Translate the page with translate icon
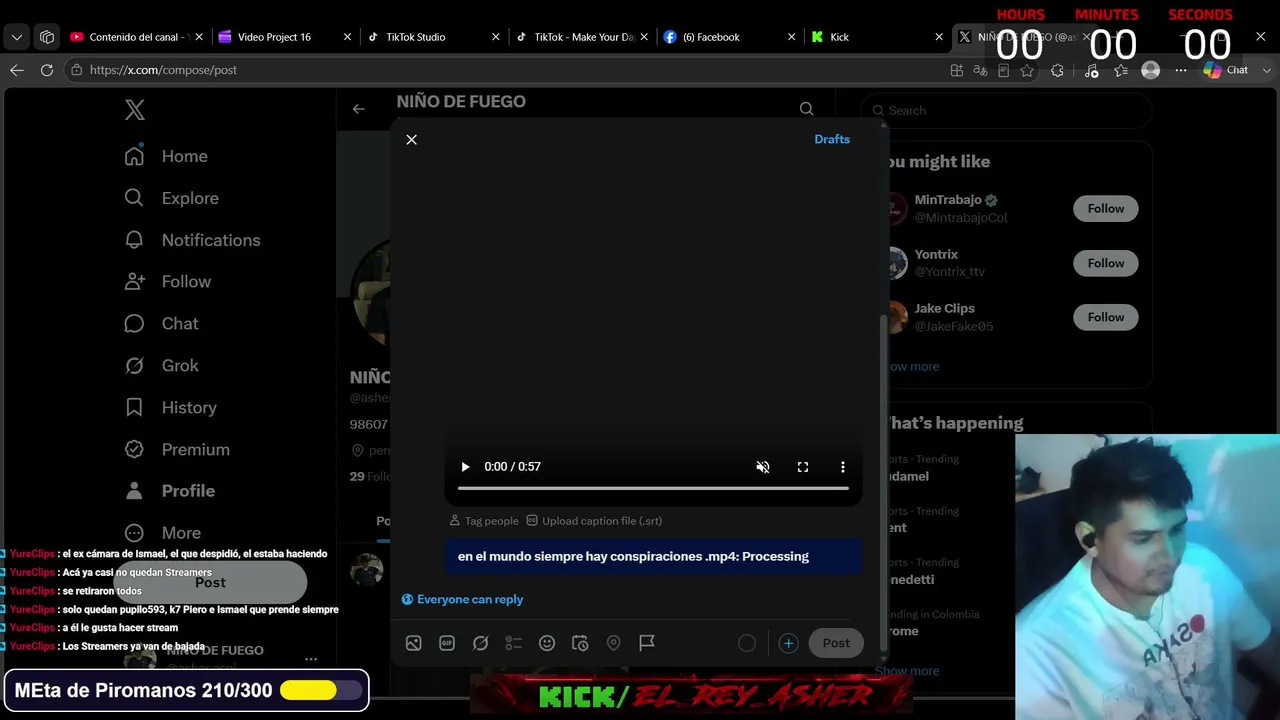1280x720 pixels. point(980,70)
